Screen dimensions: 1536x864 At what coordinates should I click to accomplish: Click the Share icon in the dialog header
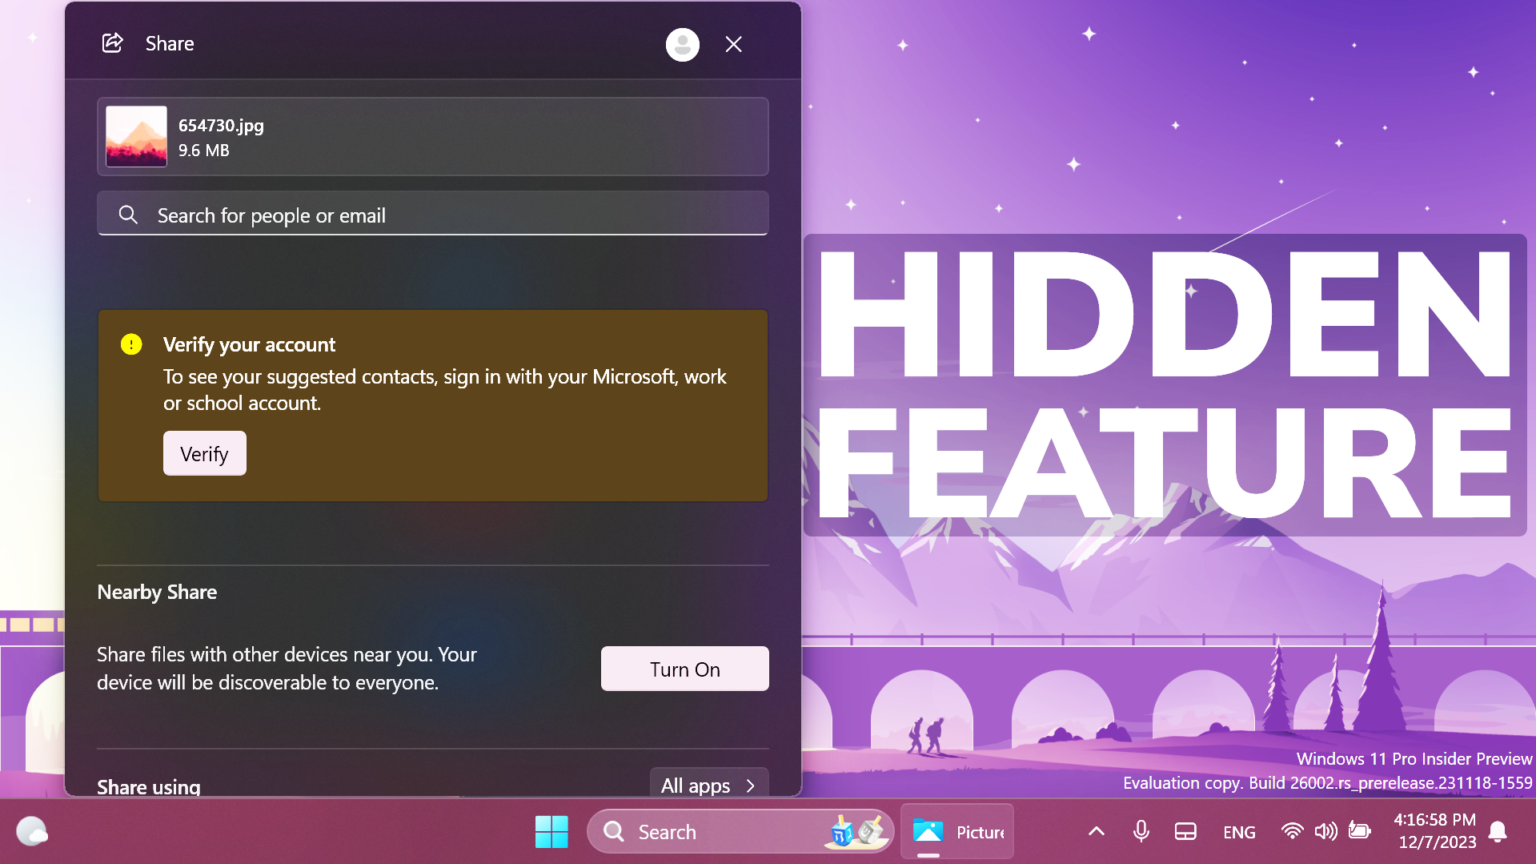tap(112, 43)
